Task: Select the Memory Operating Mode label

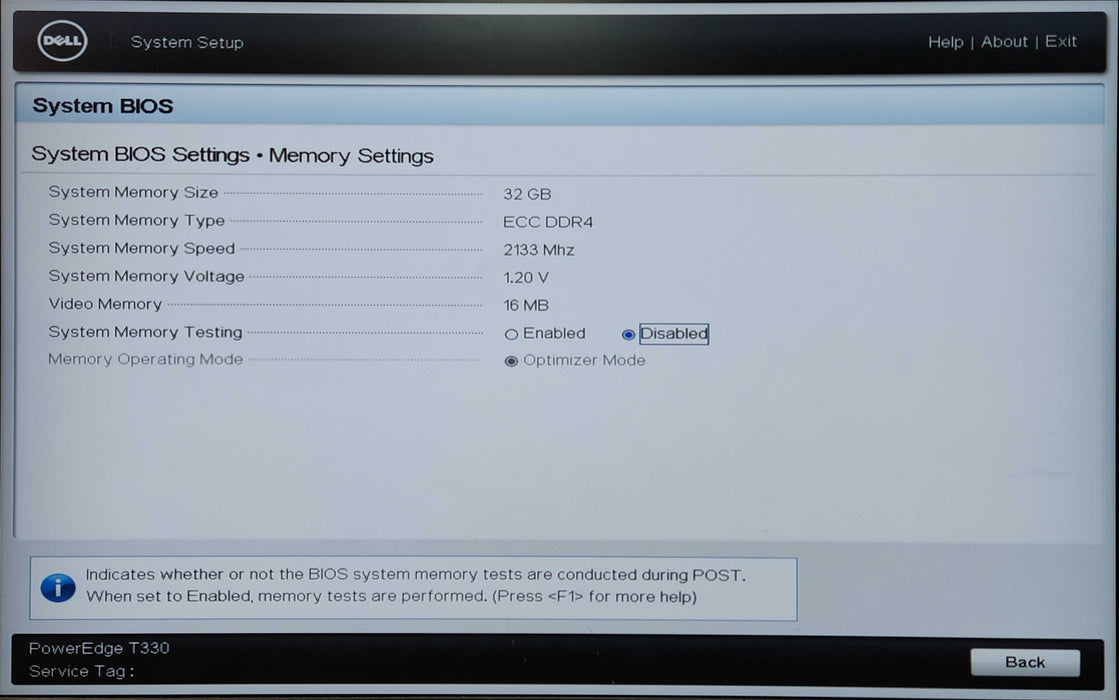Action: click(146, 360)
